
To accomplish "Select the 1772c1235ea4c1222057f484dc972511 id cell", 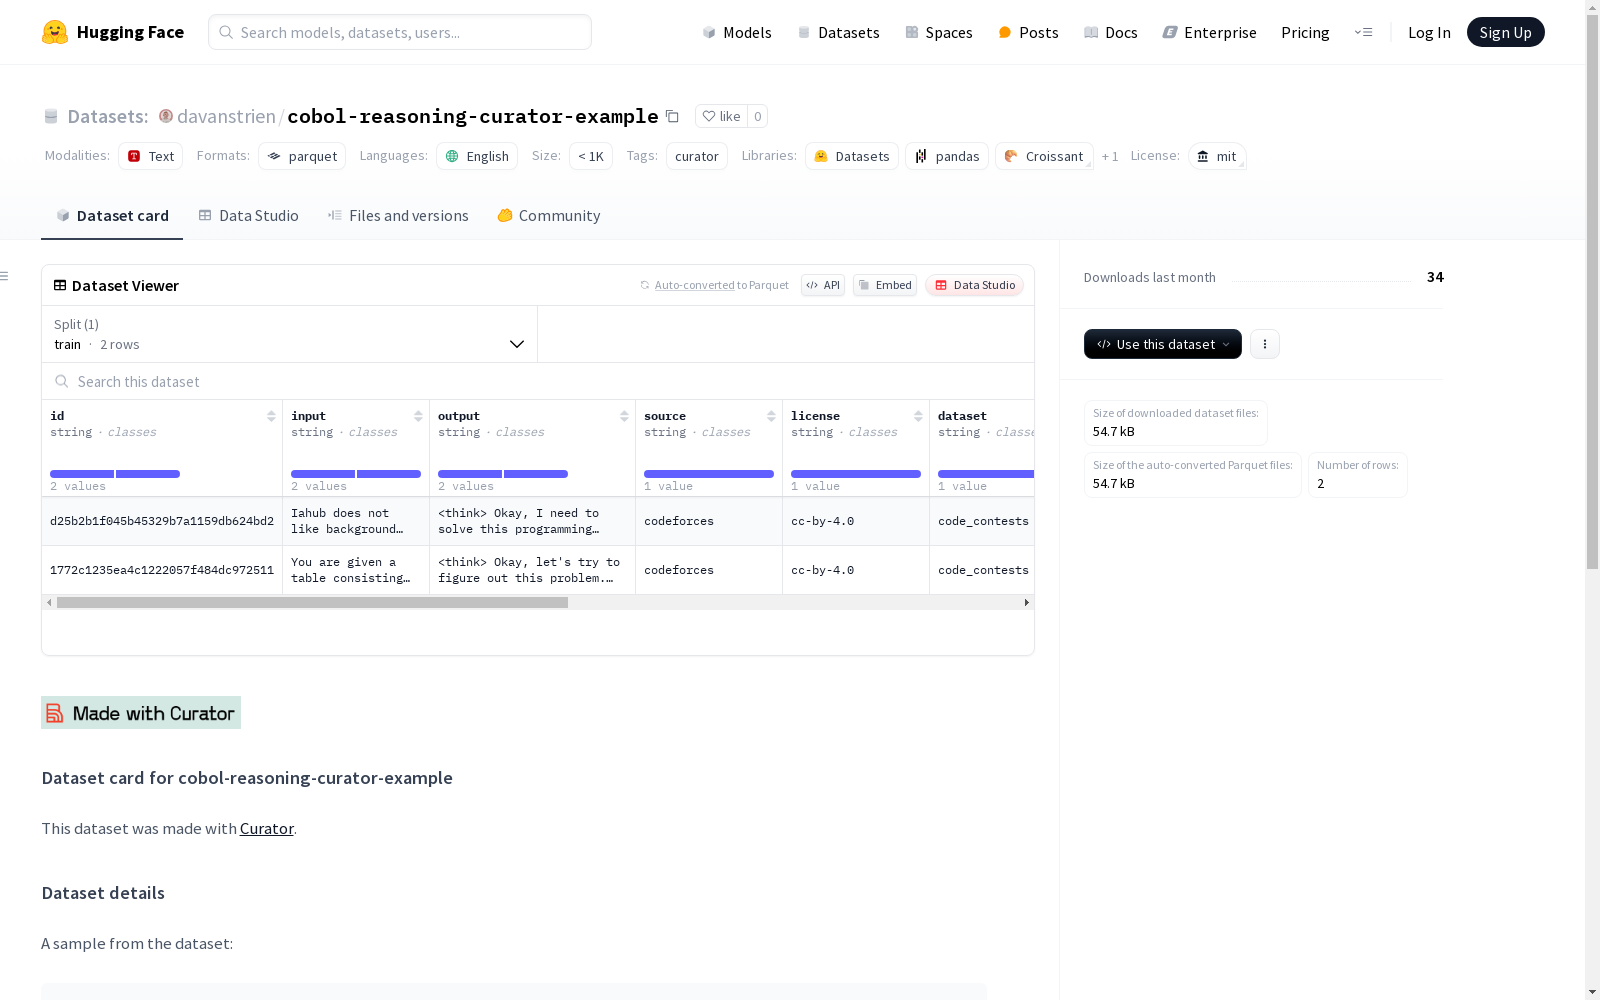I will point(162,570).
